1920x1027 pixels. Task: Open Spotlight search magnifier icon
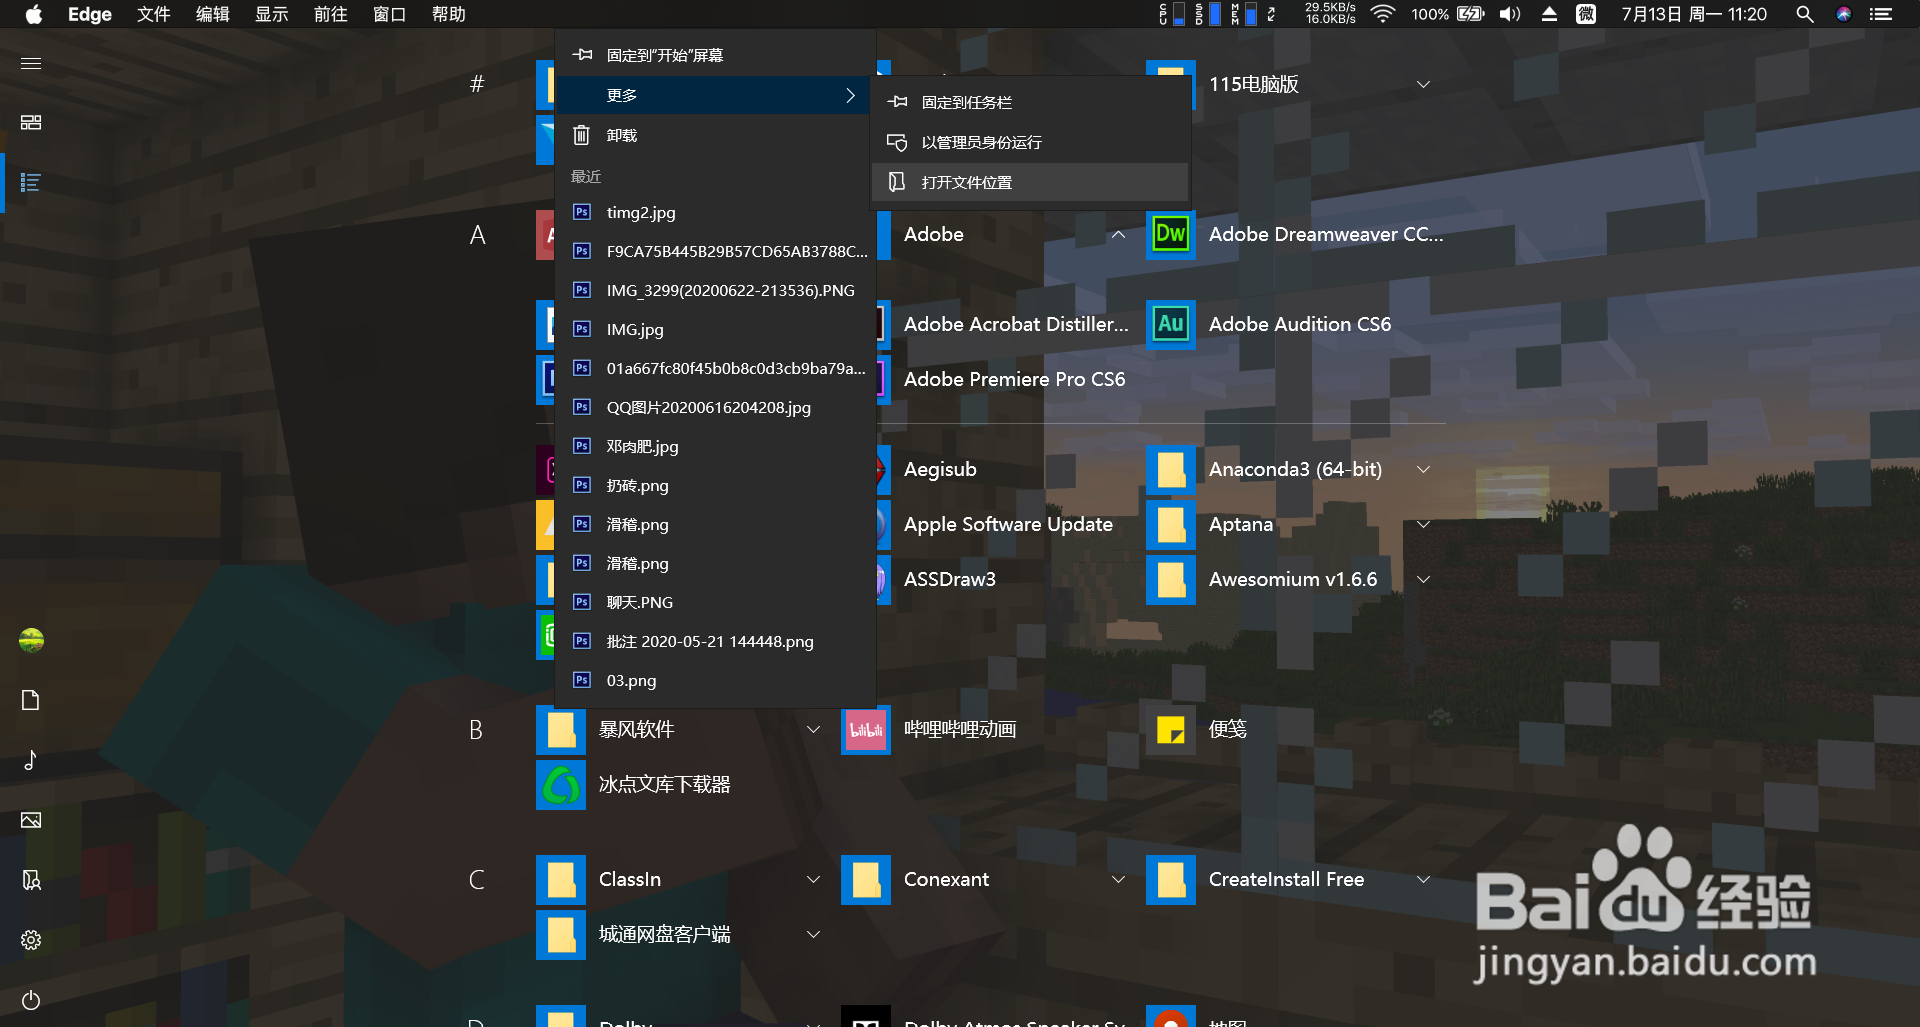1805,14
